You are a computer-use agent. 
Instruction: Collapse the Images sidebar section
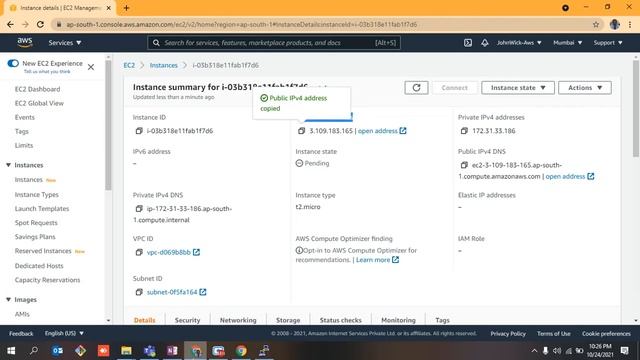click(8, 300)
